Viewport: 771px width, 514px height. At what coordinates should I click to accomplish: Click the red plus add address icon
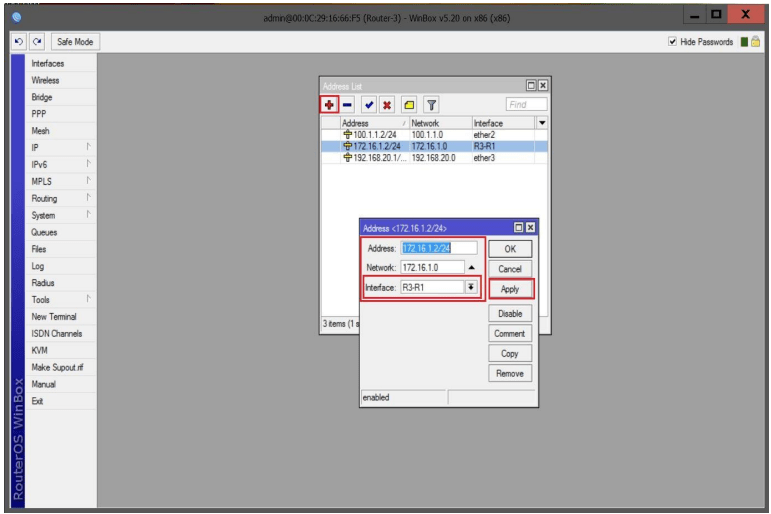[328, 104]
